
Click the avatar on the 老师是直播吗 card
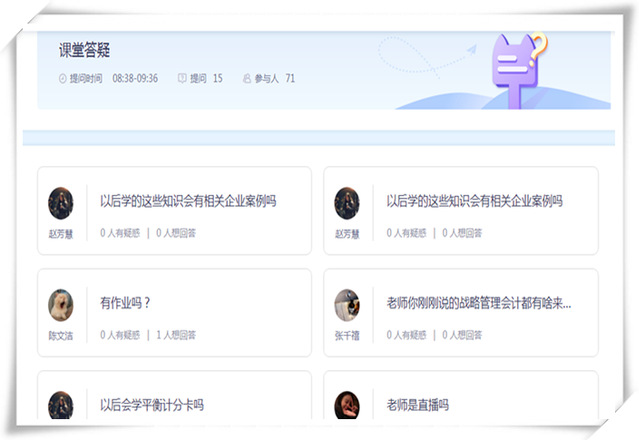(x=347, y=405)
